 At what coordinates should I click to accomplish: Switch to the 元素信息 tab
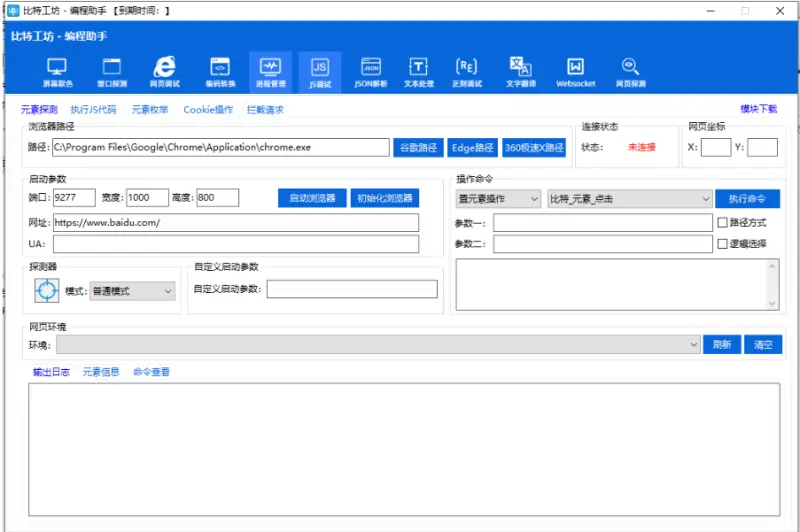tap(101, 372)
